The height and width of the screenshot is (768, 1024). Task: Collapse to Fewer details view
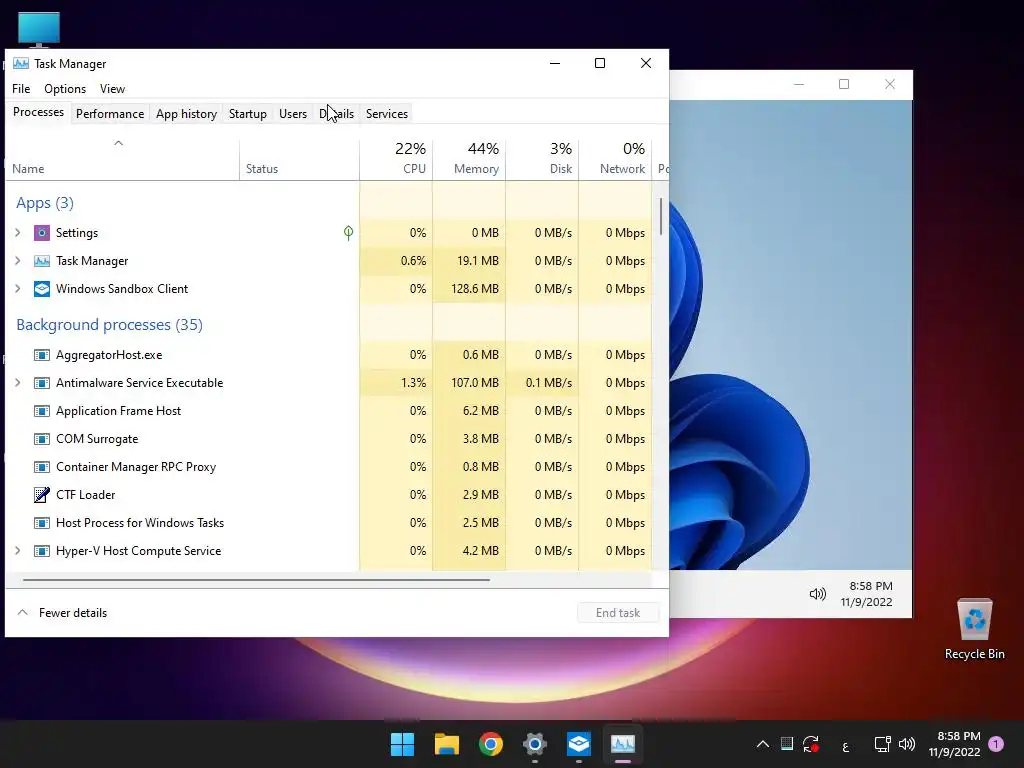[62, 613]
